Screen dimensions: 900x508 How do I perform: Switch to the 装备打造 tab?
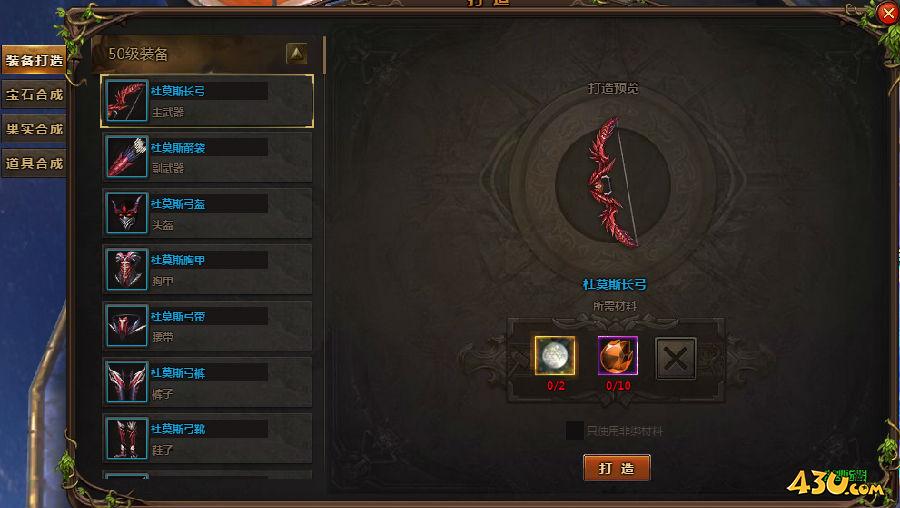33,60
